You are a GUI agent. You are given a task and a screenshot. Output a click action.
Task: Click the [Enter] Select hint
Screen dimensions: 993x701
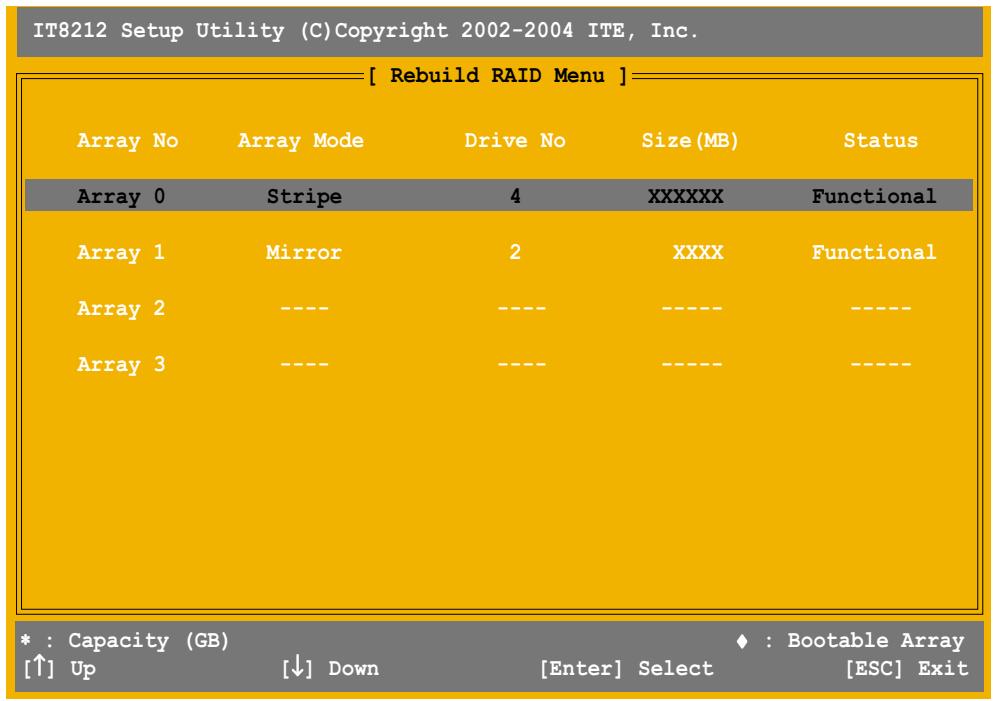(627, 668)
